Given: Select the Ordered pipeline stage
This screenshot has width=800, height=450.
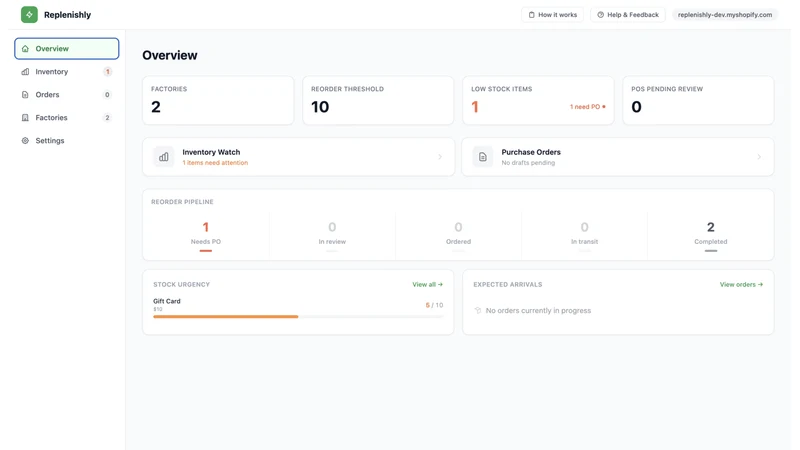Looking at the screenshot, I should [458, 234].
